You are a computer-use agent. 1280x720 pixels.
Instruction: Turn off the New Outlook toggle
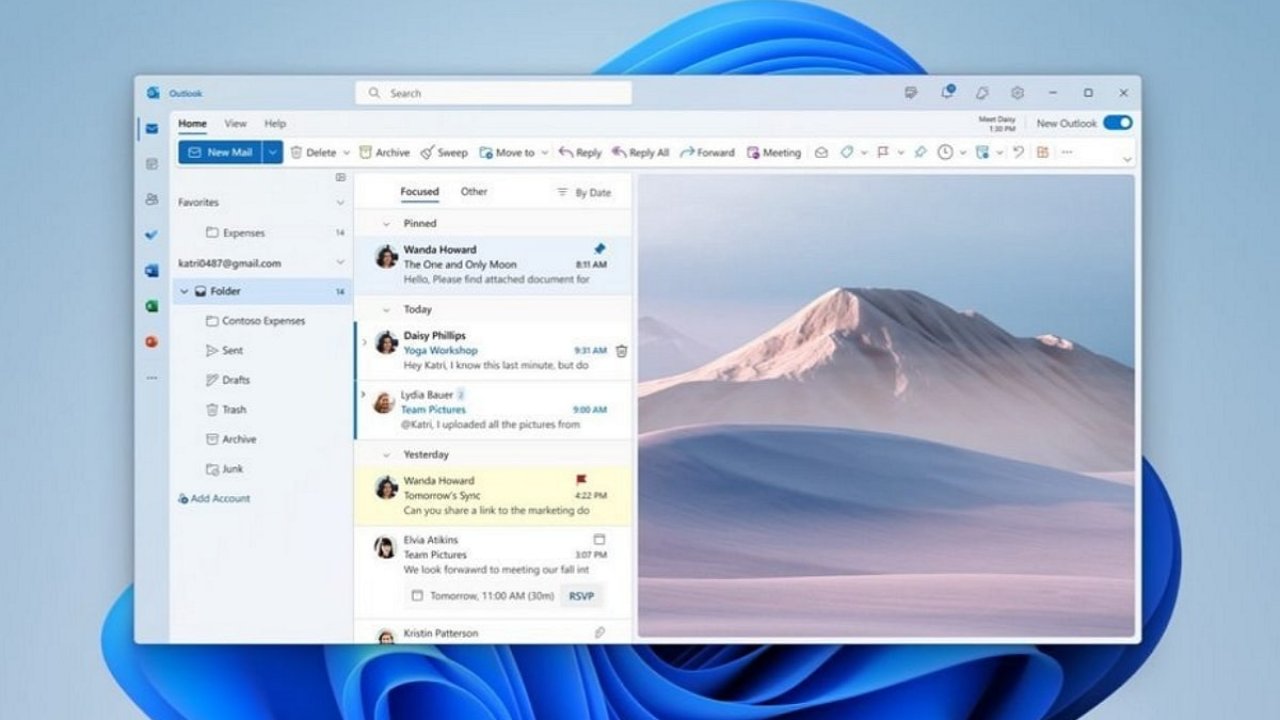(1117, 123)
